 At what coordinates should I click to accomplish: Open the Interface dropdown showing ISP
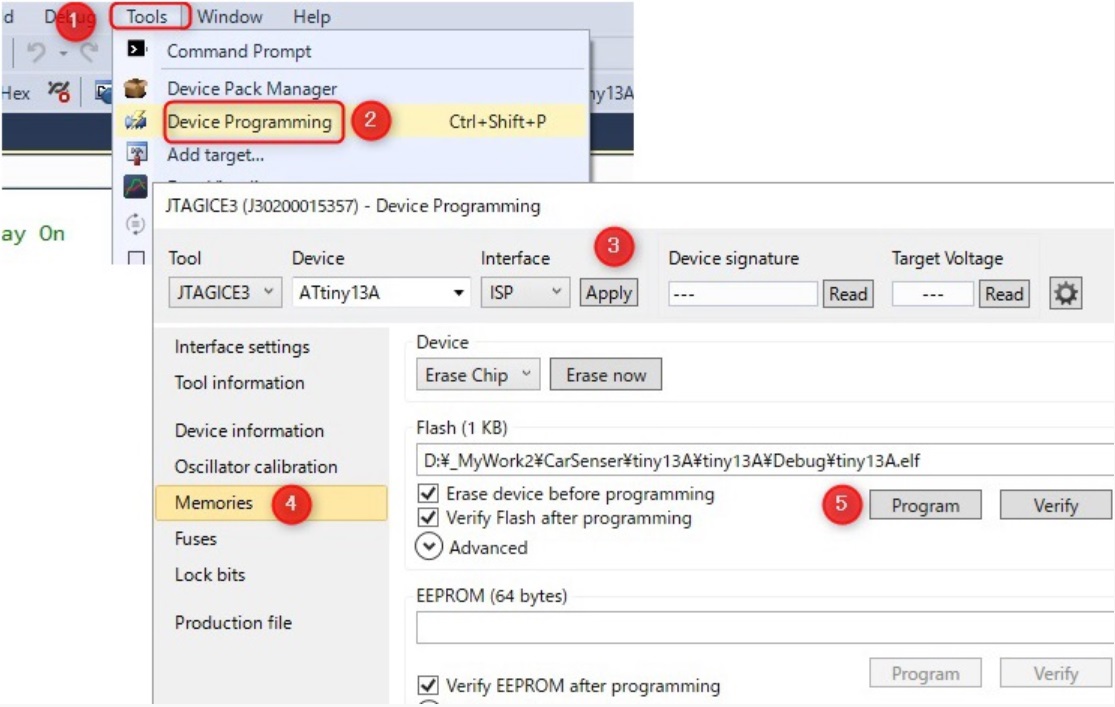525,293
